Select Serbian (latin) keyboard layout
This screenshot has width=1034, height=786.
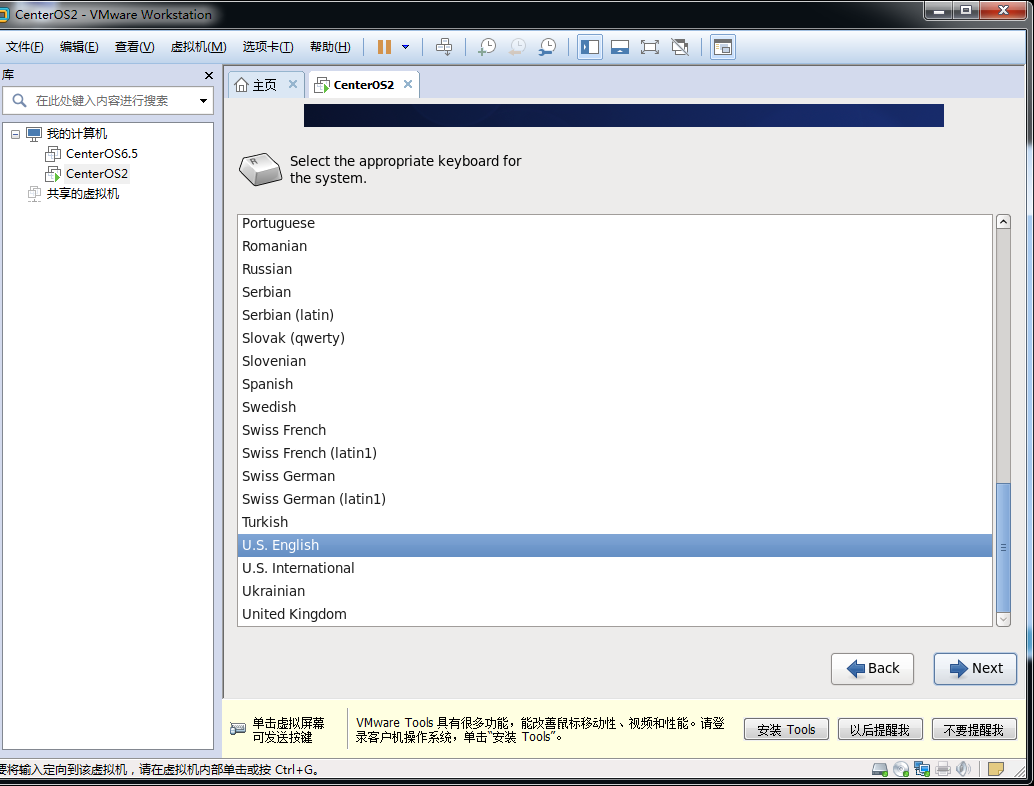(615, 315)
